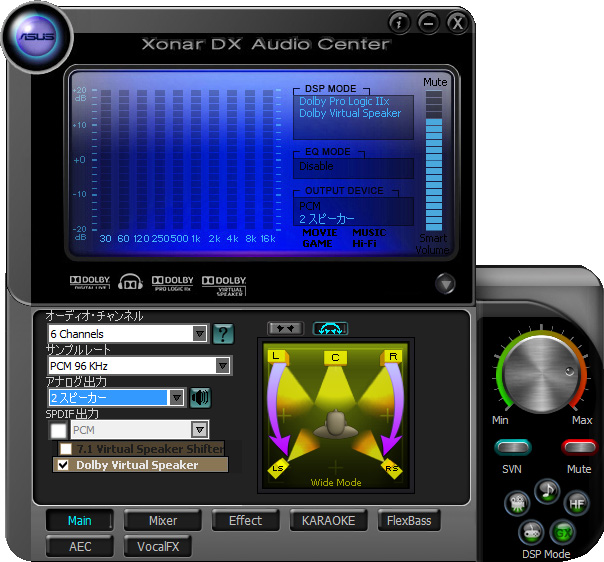Activate the gamepad game DSP mode icon
The width and height of the screenshot is (604, 562).
pos(532,533)
